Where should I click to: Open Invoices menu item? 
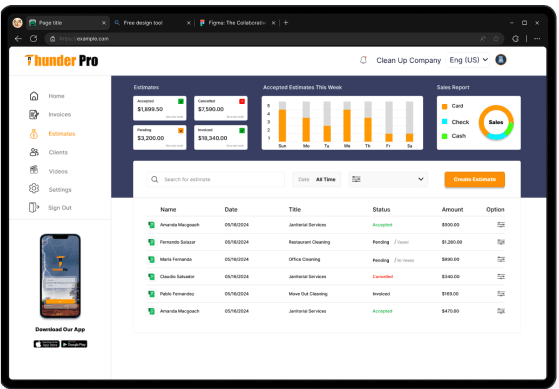(x=60, y=114)
